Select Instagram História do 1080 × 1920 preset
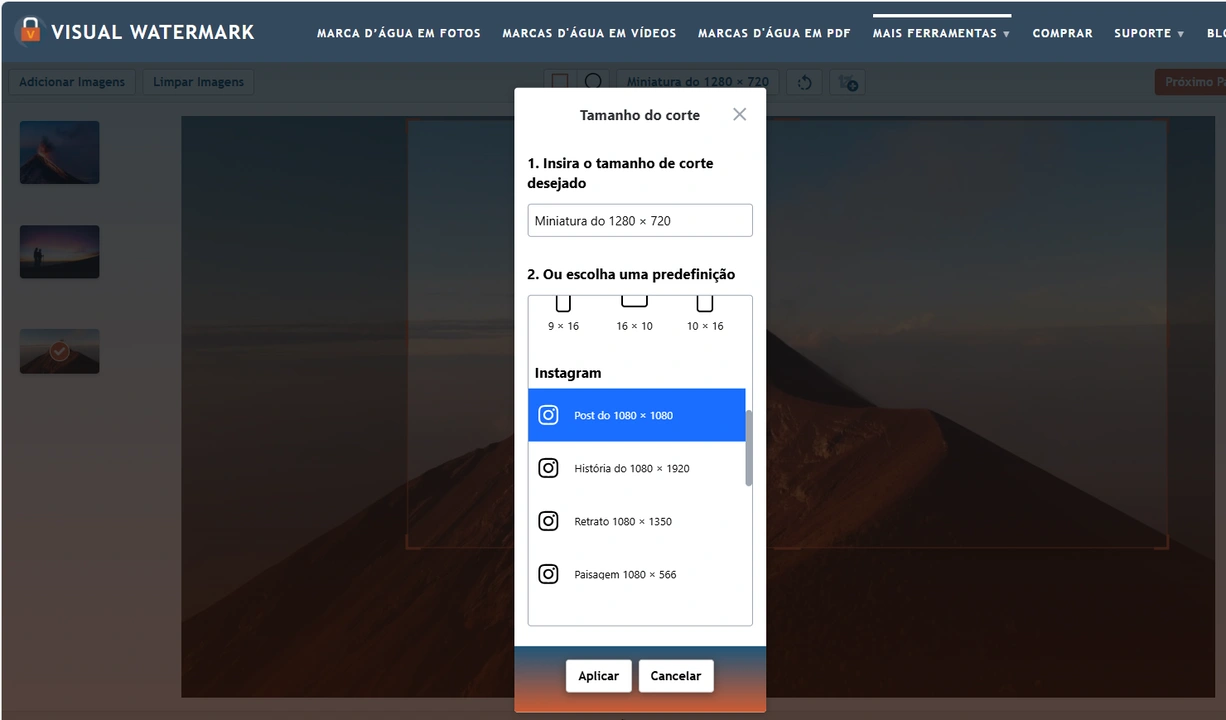Image resolution: width=1226 pixels, height=720 pixels. pyautogui.click(x=637, y=468)
